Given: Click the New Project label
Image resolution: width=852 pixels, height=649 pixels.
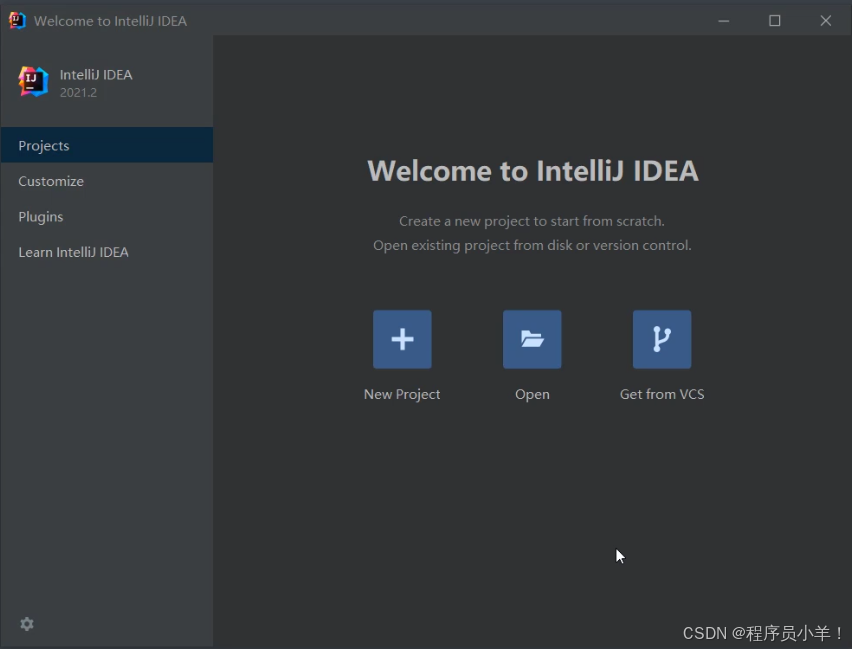Looking at the screenshot, I should click(402, 395).
